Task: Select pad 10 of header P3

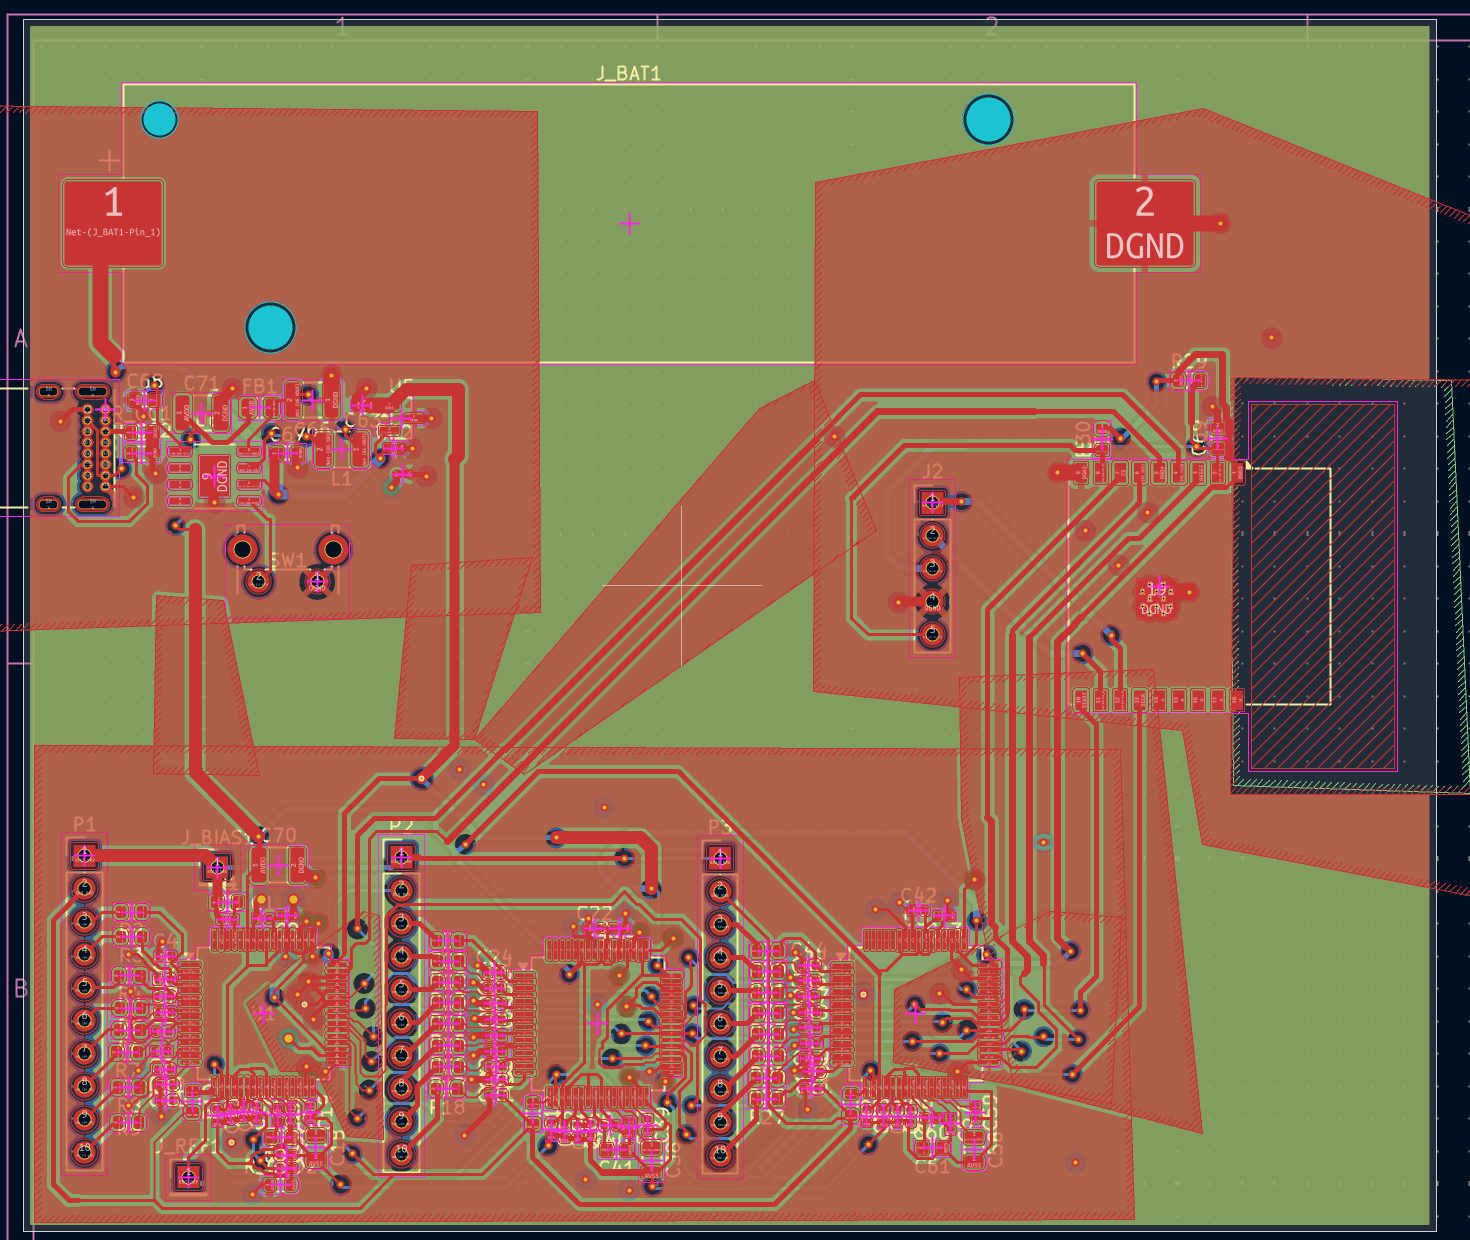Action: point(719,1154)
